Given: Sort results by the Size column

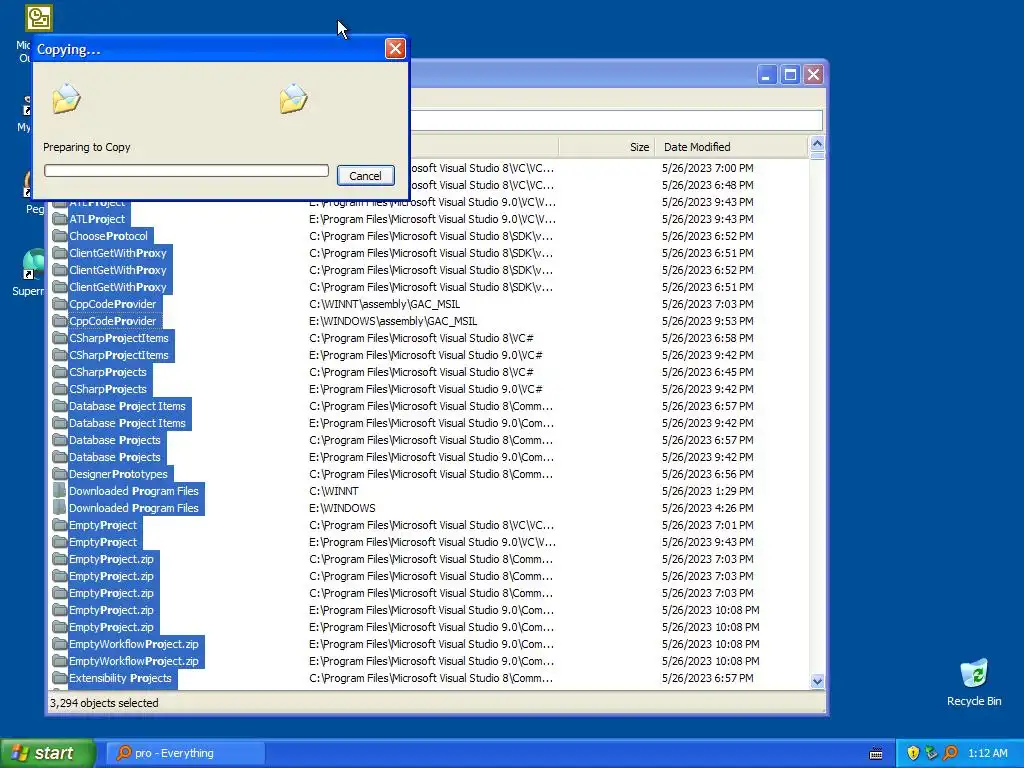Looking at the screenshot, I should (x=606, y=147).
